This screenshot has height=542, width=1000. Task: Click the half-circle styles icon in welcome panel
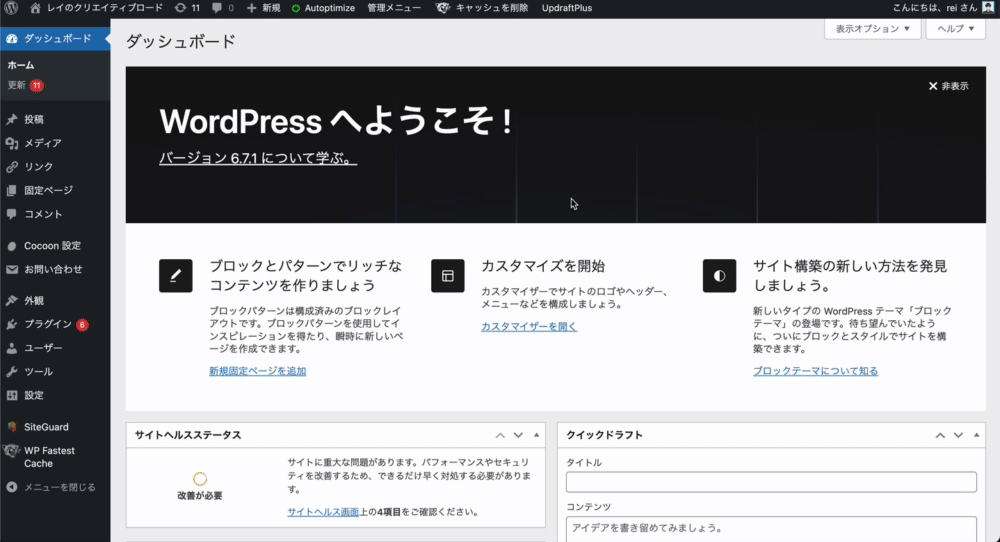pyautogui.click(x=719, y=275)
